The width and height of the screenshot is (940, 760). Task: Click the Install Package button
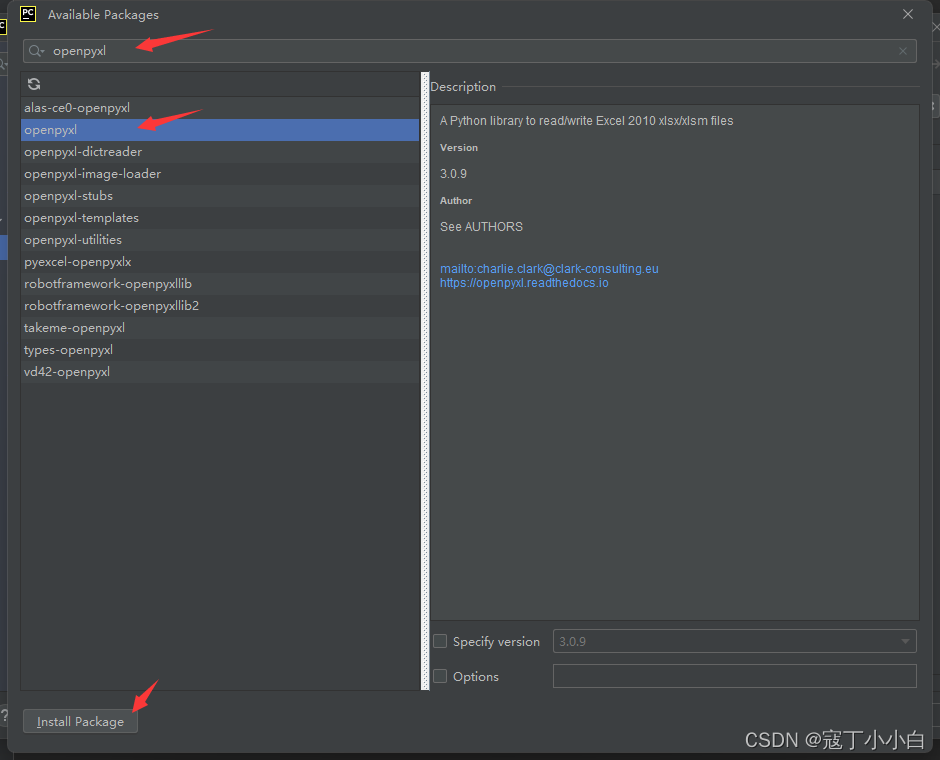80,722
